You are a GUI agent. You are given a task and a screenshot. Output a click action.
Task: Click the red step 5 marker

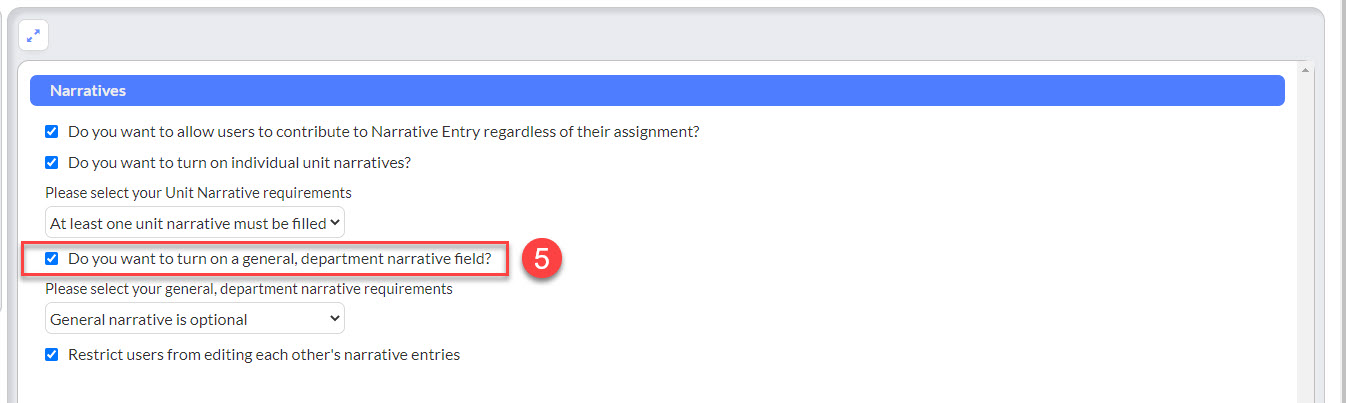(541, 259)
